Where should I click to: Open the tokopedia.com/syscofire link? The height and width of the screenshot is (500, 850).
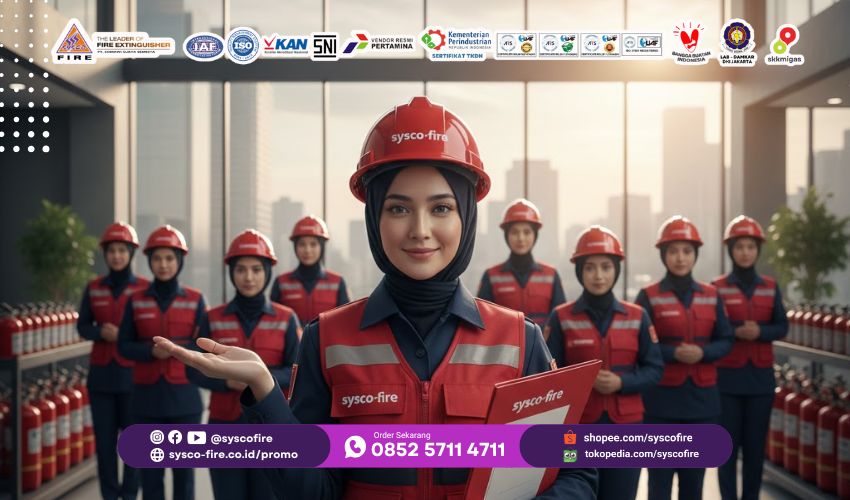click(x=642, y=454)
